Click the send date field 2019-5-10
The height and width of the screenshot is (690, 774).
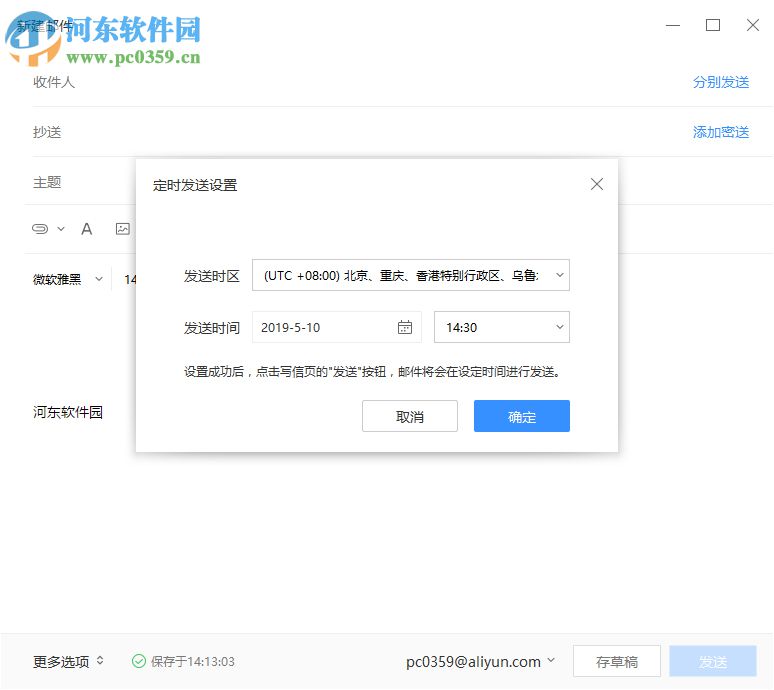click(337, 327)
